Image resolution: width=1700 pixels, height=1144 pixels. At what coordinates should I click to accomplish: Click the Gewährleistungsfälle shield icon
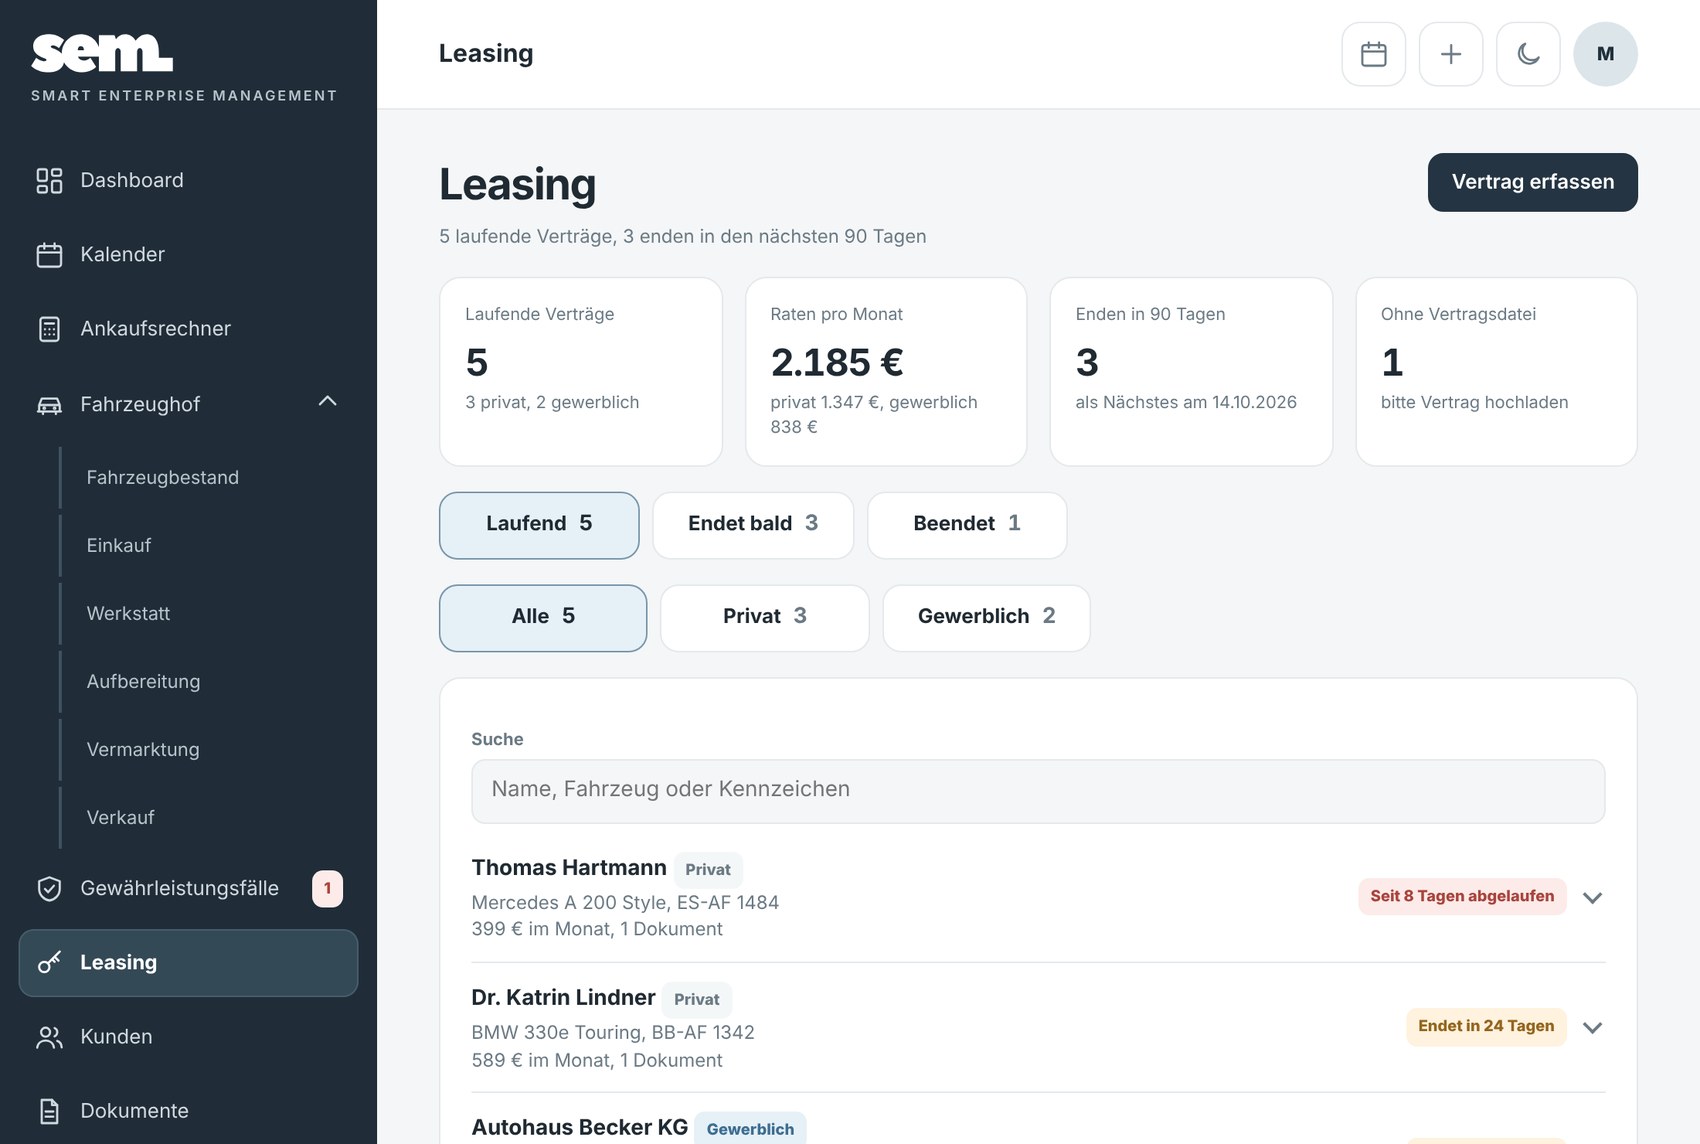49,889
